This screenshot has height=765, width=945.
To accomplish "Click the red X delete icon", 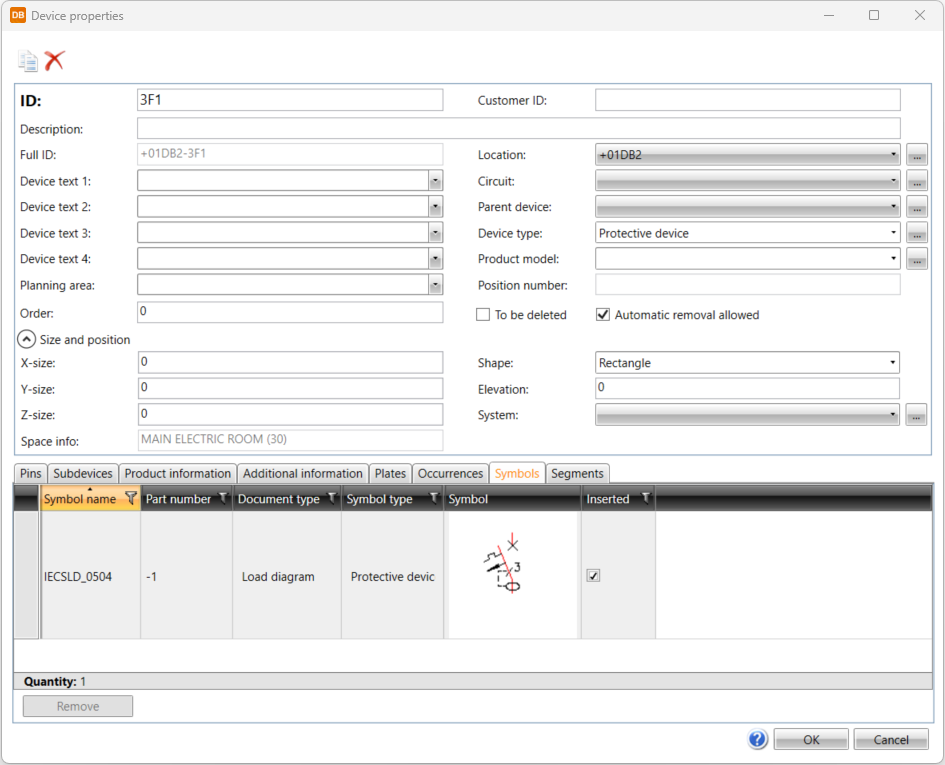I will [x=54, y=61].
